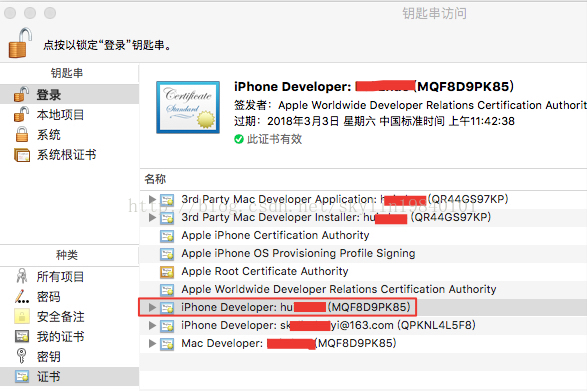
Task: Click certificate icon of iPhone Developer QPKNL4L5F8 row
Action: (x=167, y=325)
